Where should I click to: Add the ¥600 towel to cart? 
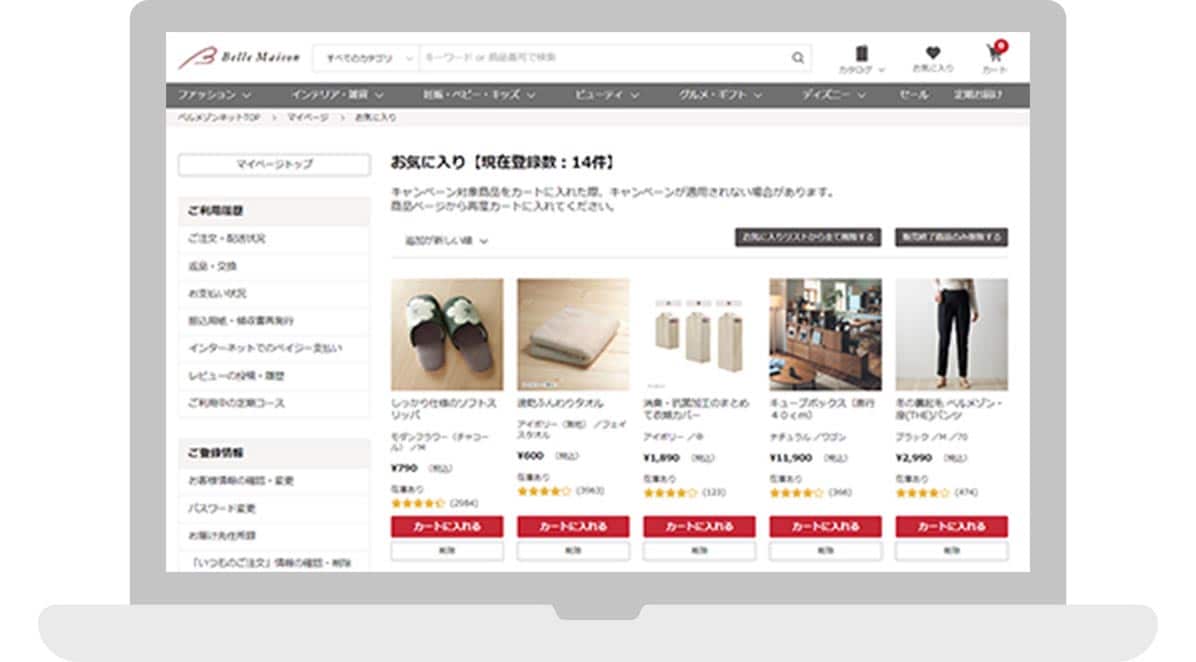pyautogui.click(x=573, y=527)
